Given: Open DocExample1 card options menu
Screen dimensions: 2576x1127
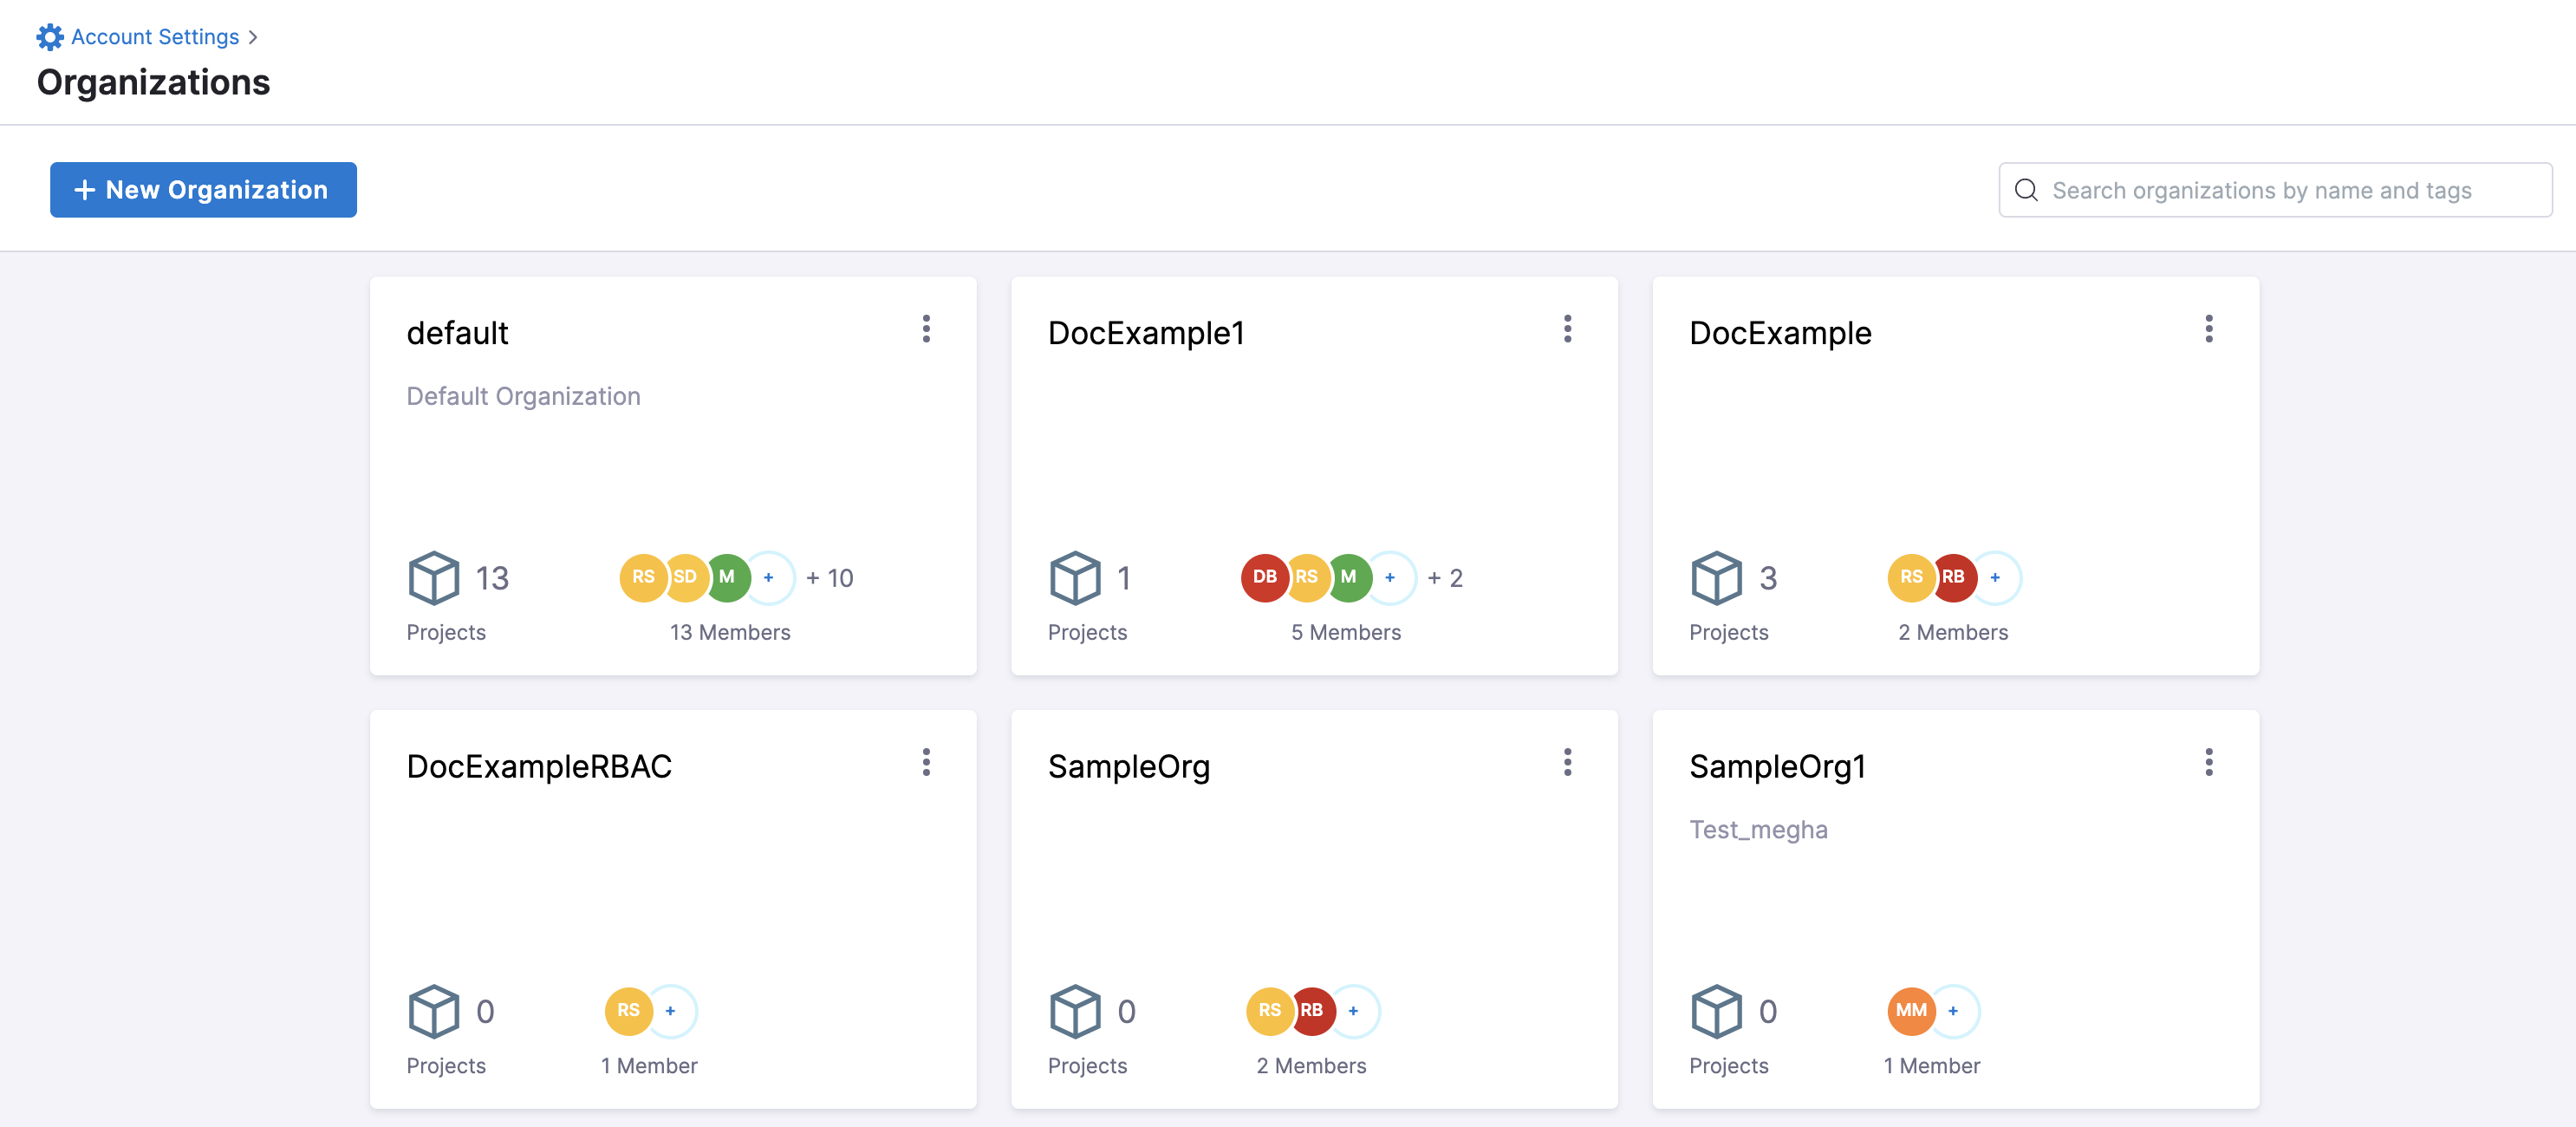Looking at the screenshot, I should pos(1567,329).
